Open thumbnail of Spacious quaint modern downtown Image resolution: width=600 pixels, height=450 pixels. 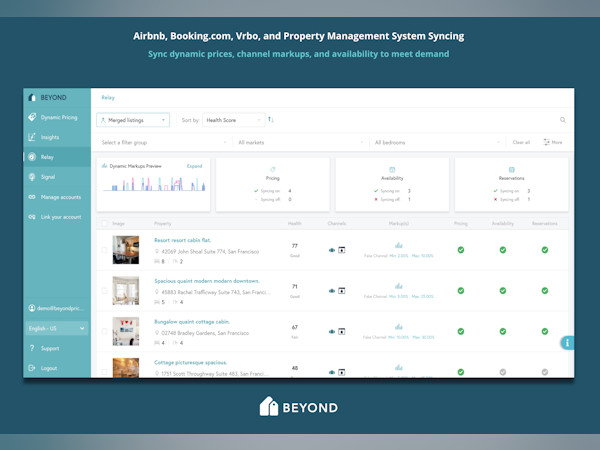point(126,291)
